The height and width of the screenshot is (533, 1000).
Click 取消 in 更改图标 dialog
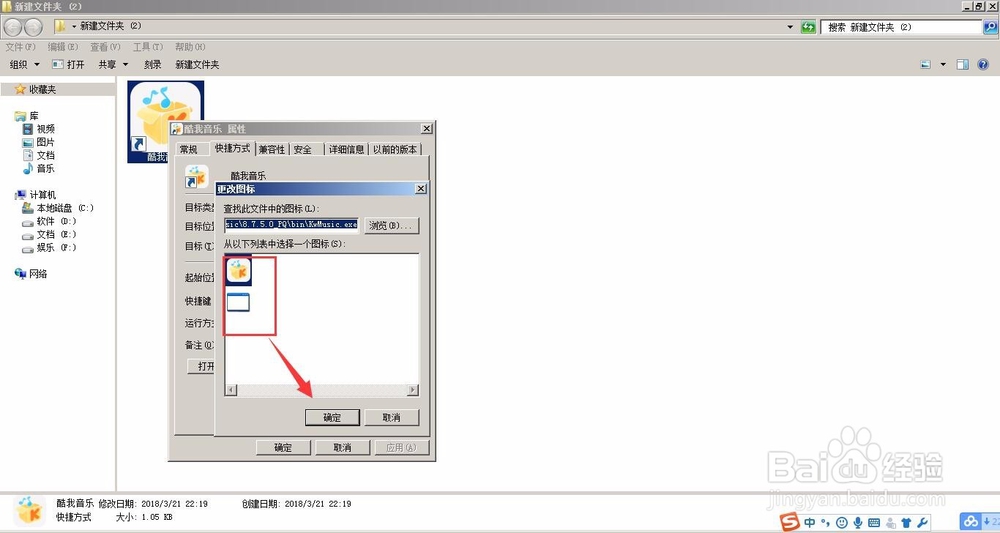[391, 418]
